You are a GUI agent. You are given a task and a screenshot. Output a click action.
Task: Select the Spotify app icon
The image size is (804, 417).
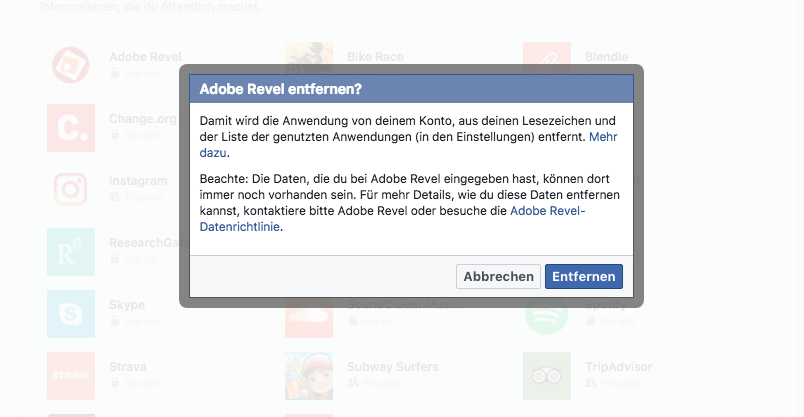547,318
